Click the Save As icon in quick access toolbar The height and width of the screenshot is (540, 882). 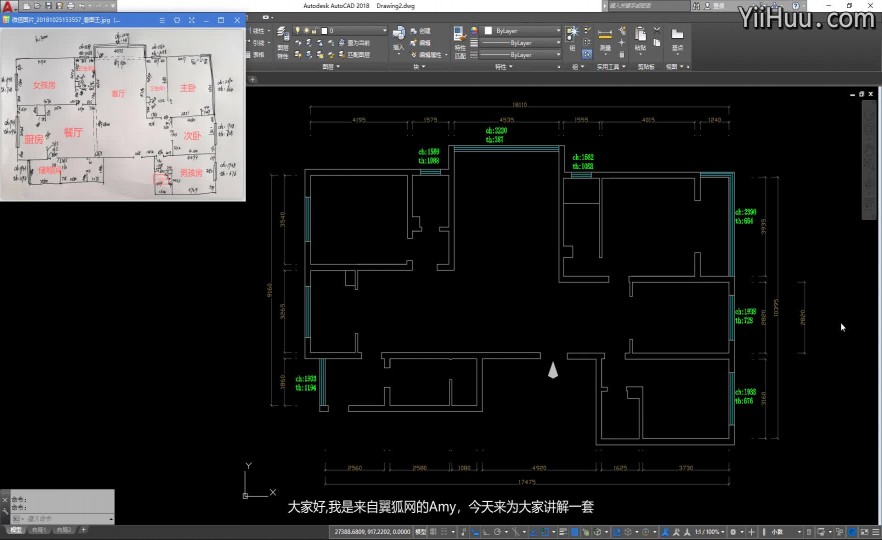click(59, 6)
